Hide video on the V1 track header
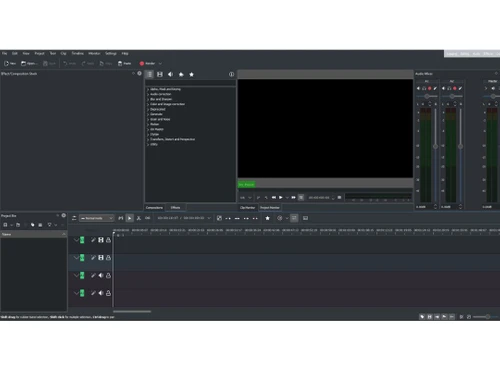 coord(101,258)
